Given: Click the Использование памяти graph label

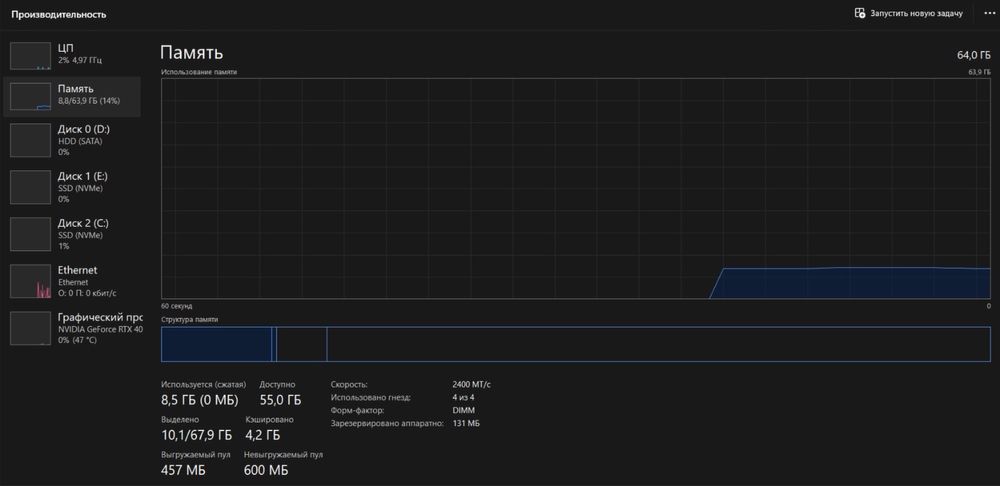Looking at the screenshot, I should 199,72.
